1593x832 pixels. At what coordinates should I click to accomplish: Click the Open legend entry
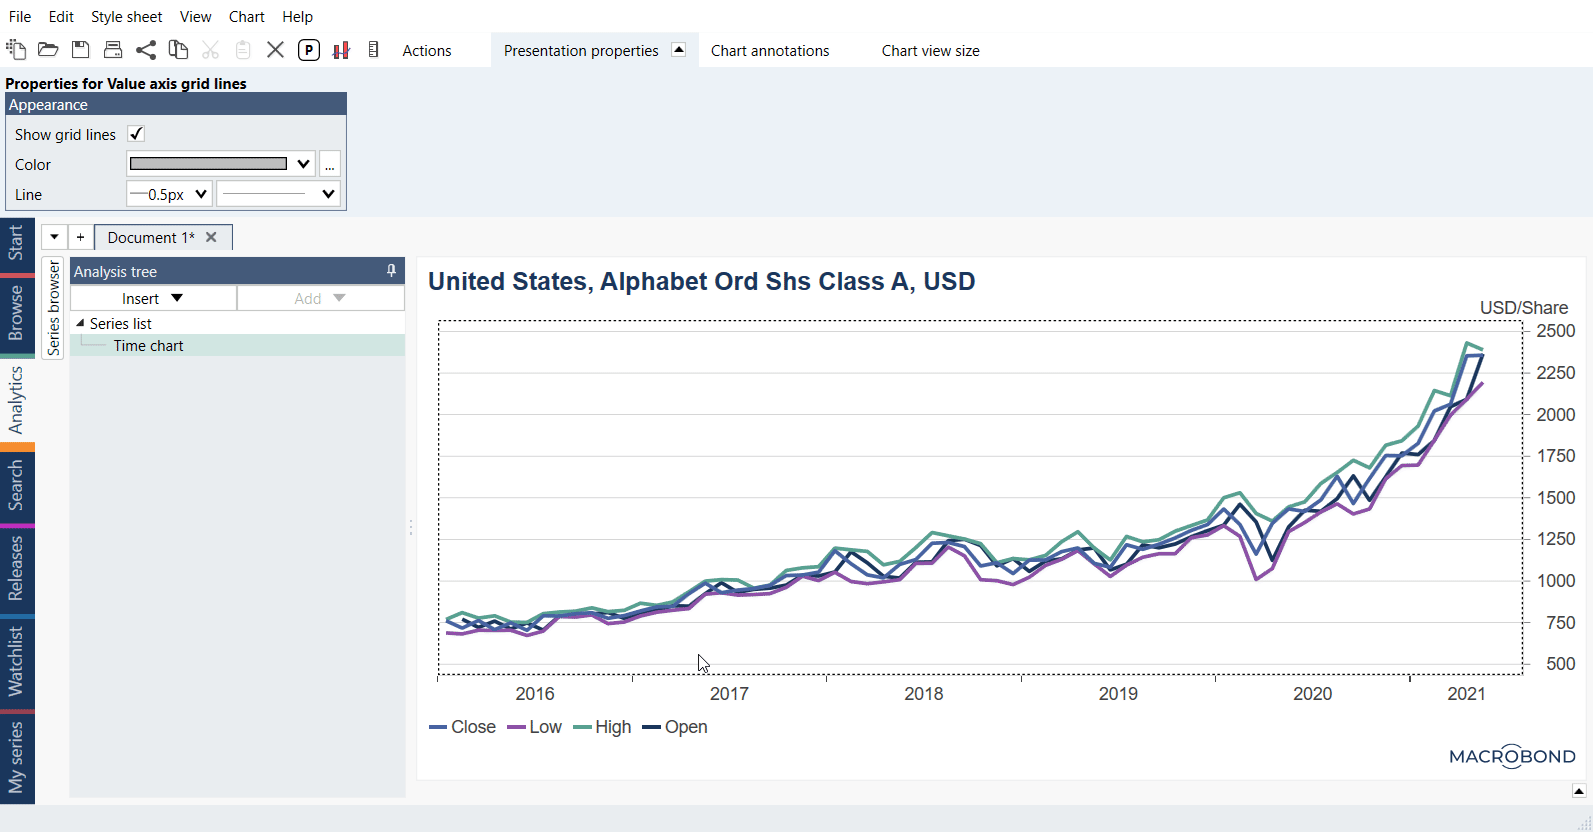click(676, 727)
